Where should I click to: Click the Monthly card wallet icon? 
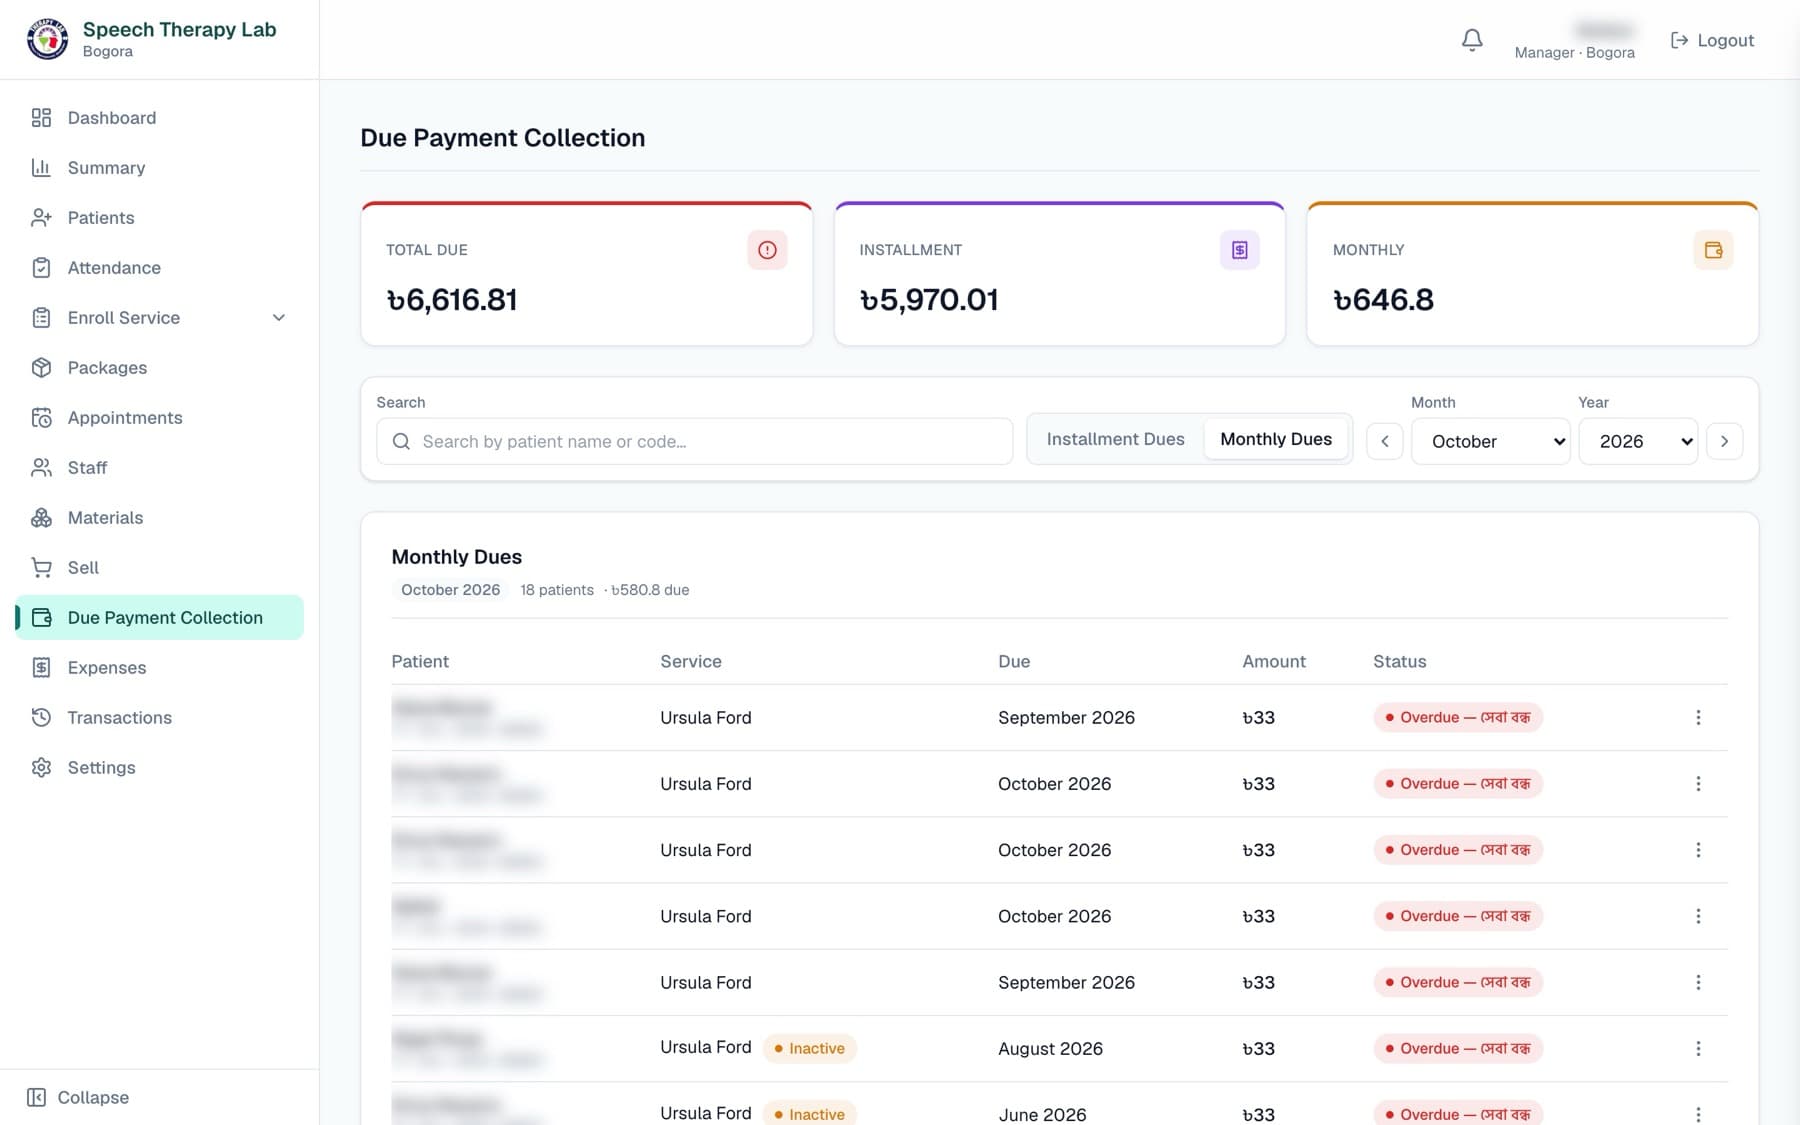click(x=1713, y=250)
